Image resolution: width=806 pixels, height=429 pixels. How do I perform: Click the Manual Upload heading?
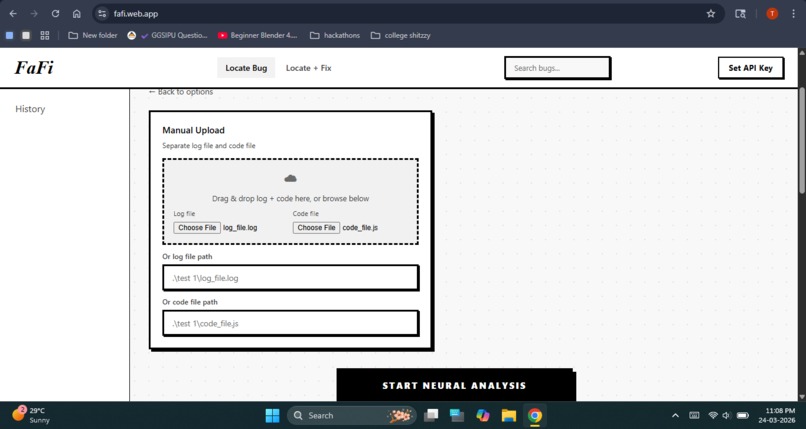193,130
